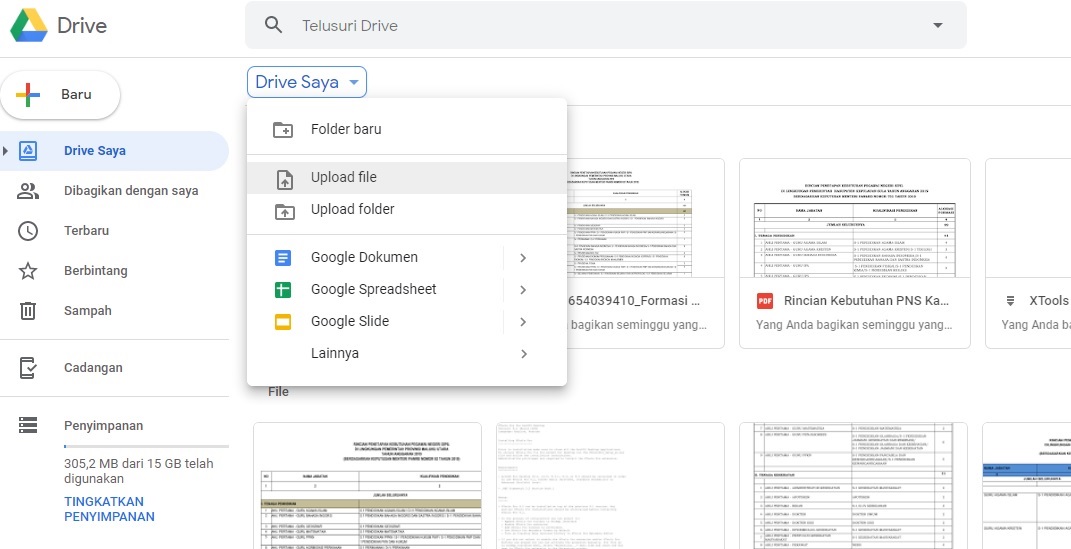Choose Upload folder menu entry
Image resolution: width=1071 pixels, height=549 pixels.
tap(407, 210)
